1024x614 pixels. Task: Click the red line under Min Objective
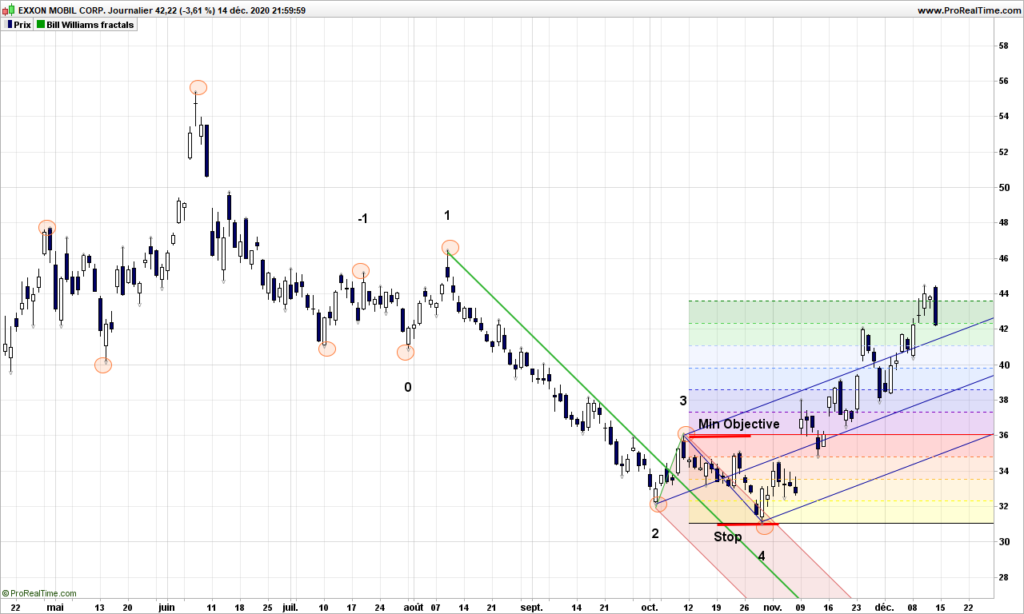point(720,435)
